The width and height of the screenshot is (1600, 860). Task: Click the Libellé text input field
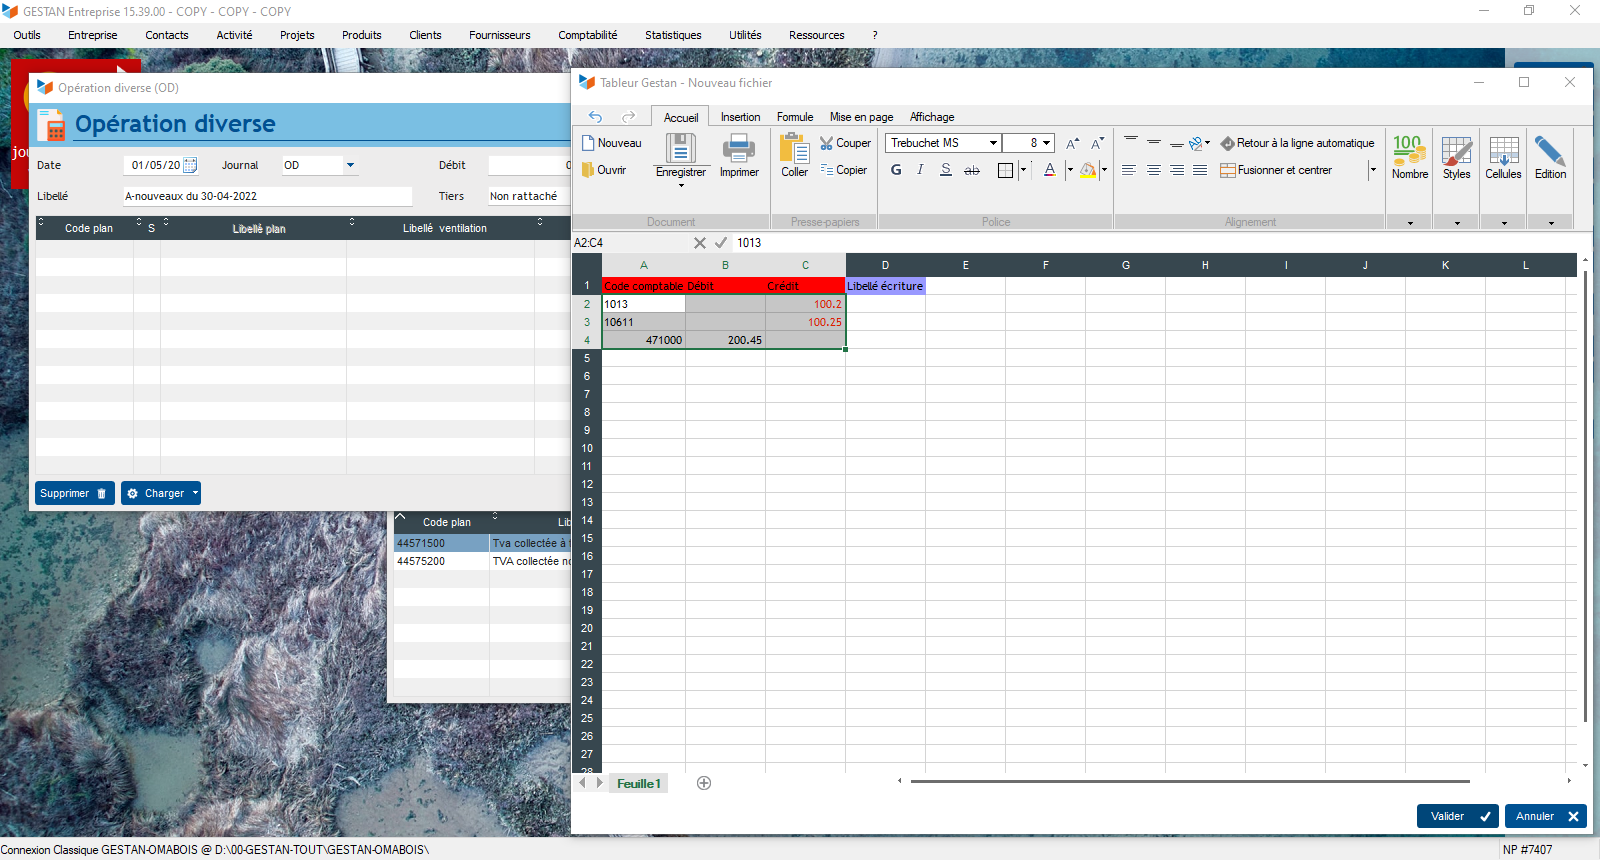[267, 196]
